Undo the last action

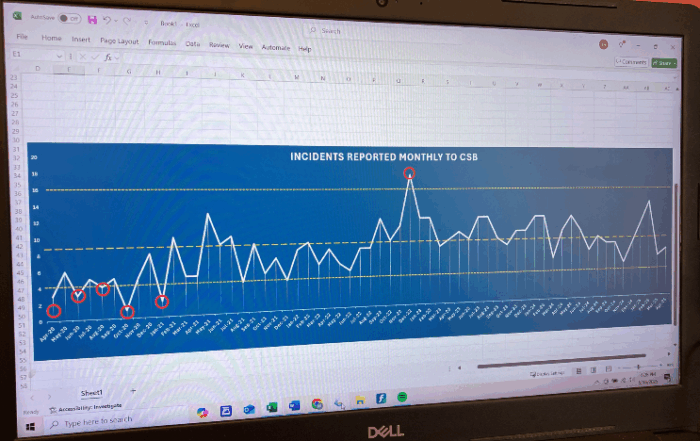(x=106, y=20)
